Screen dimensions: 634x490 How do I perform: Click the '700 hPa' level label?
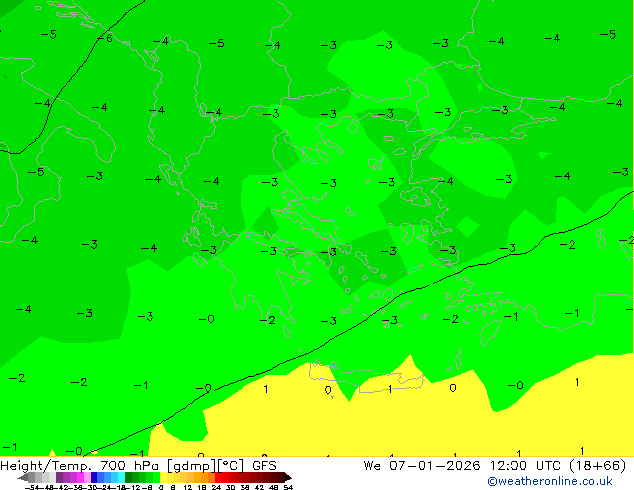pos(129,466)
